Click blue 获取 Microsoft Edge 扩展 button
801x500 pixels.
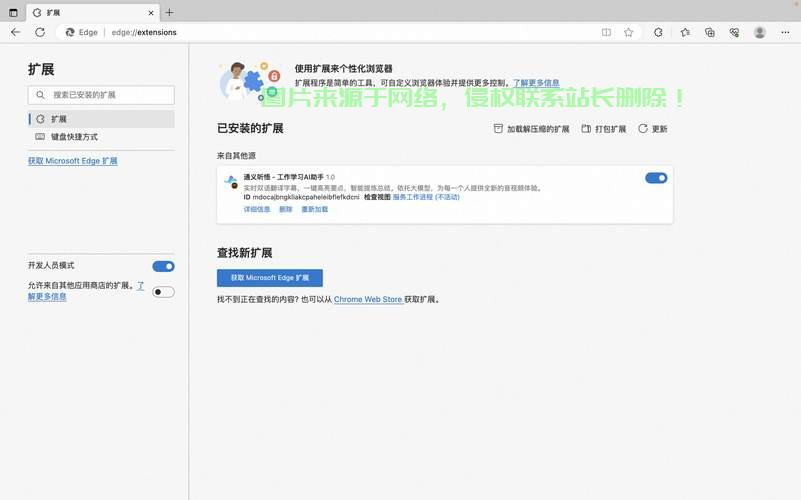point(270,278)
